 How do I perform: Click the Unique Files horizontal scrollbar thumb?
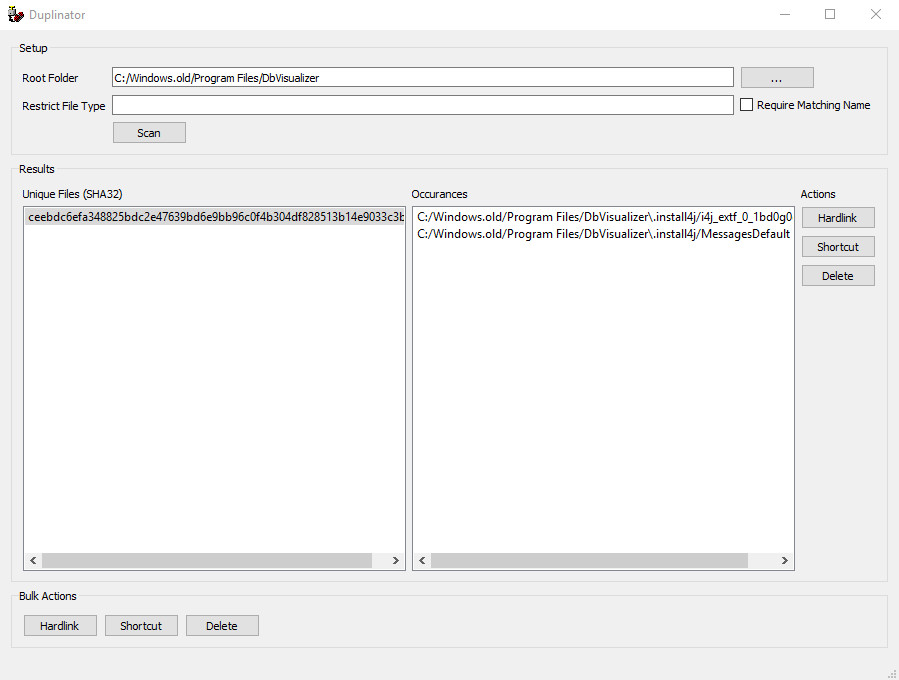point(207,560)
